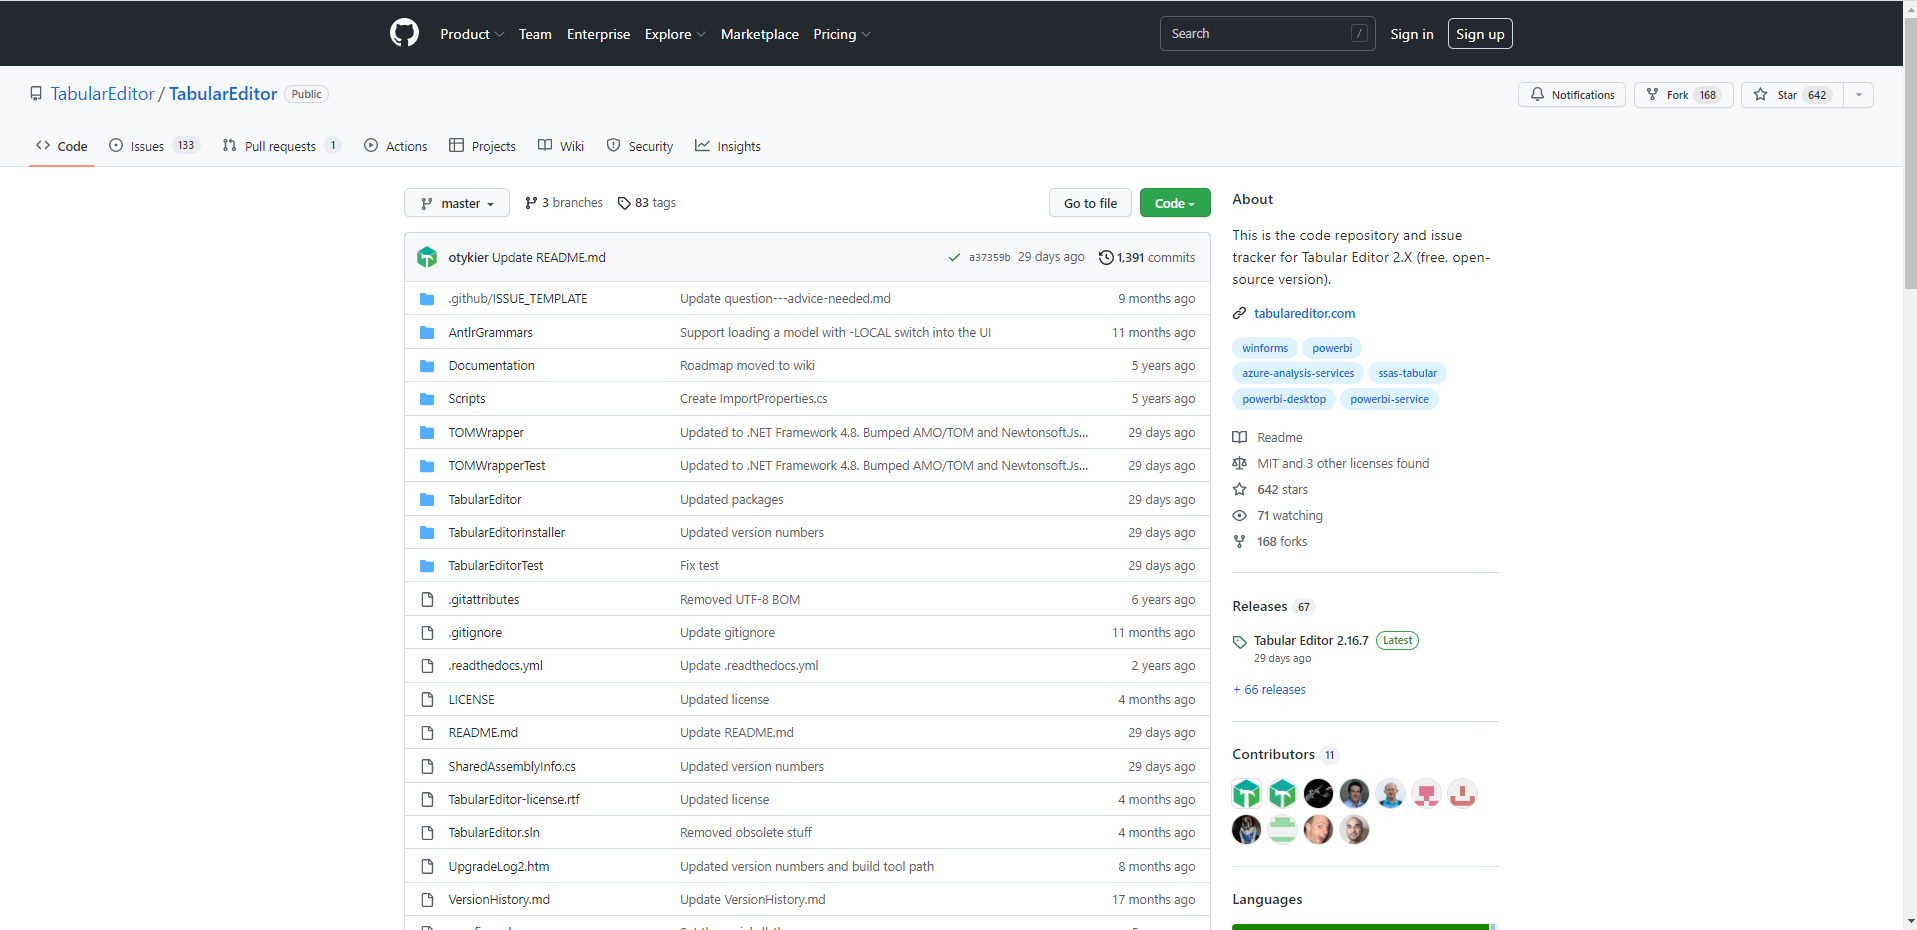The width and height of the screenshot is (1917, 930).
Task: Click the repository icon before TabularEditor owner
Action: pos(36,94)
